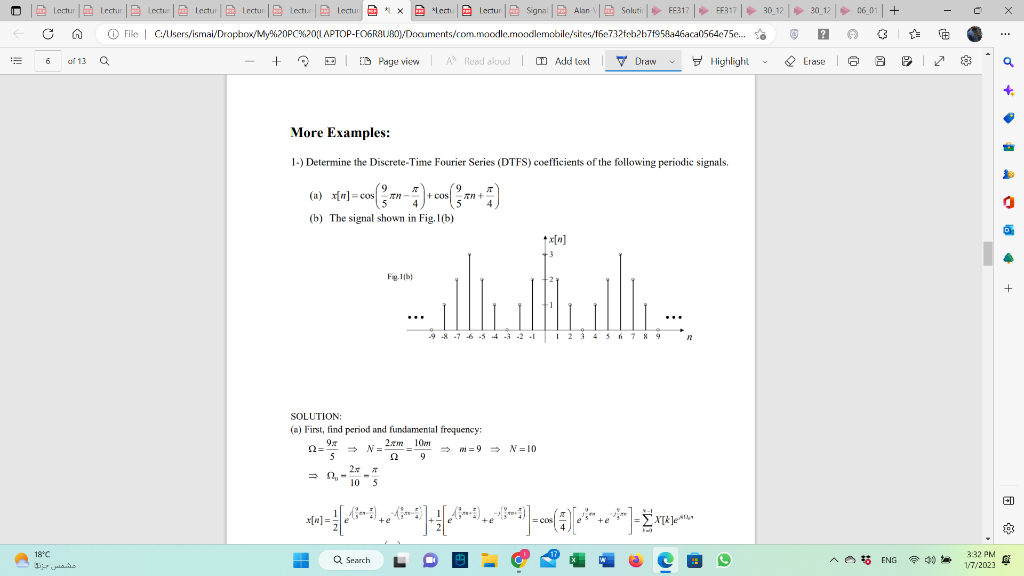Open PDF toolbar settings gear

click(966, 61)
